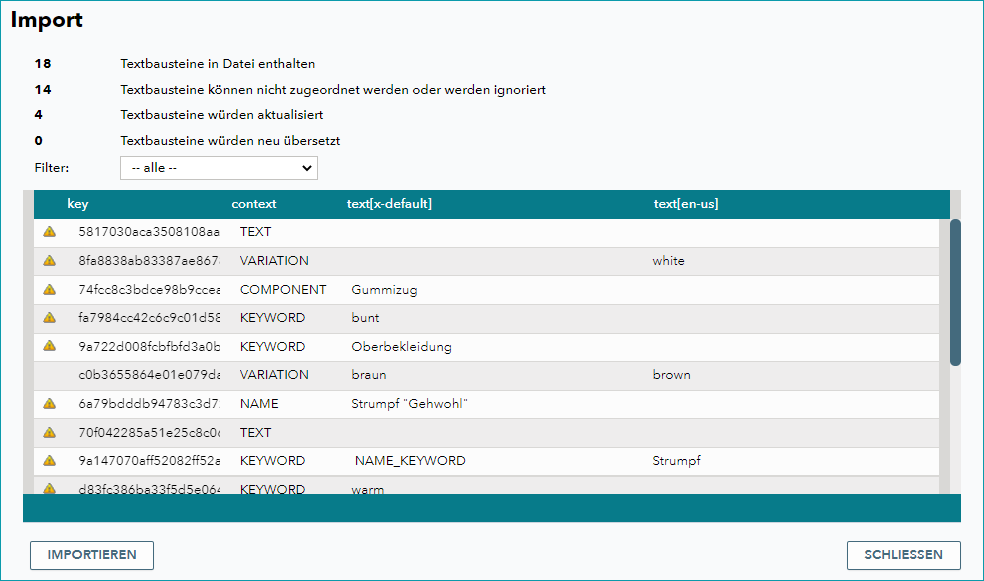The width and height of the screenshot is (984, 581).
Task: Click 'Textbausteine würden neu übersetzt' summary line
Action: [230, 141]
